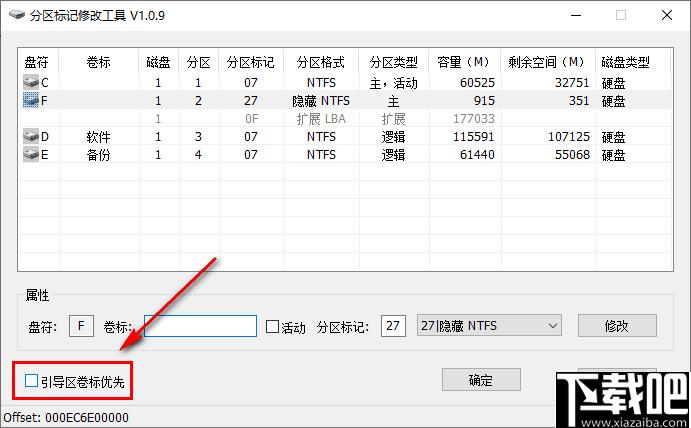Screen dimensions: 691x428
Task: Click the 磁盘类型 column header
Action: tap(633, 62)
